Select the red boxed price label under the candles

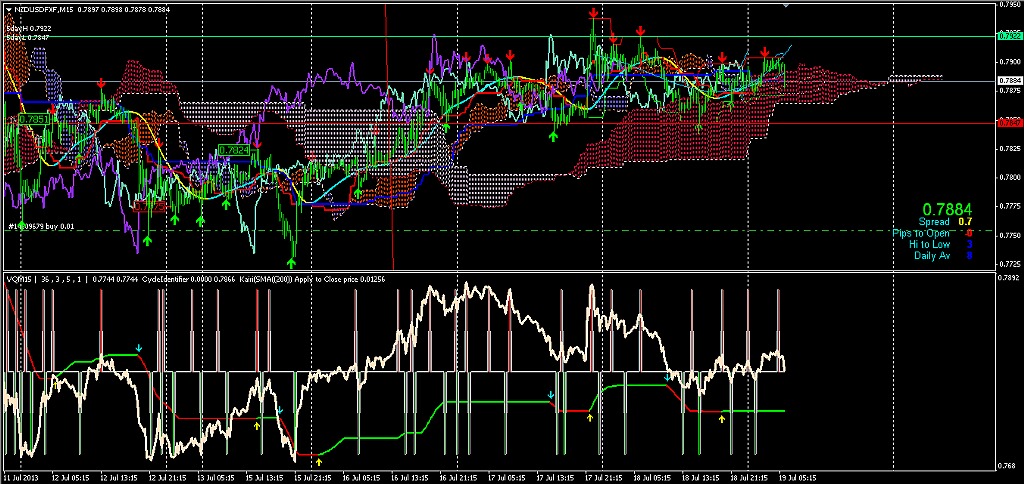(149, 206)
